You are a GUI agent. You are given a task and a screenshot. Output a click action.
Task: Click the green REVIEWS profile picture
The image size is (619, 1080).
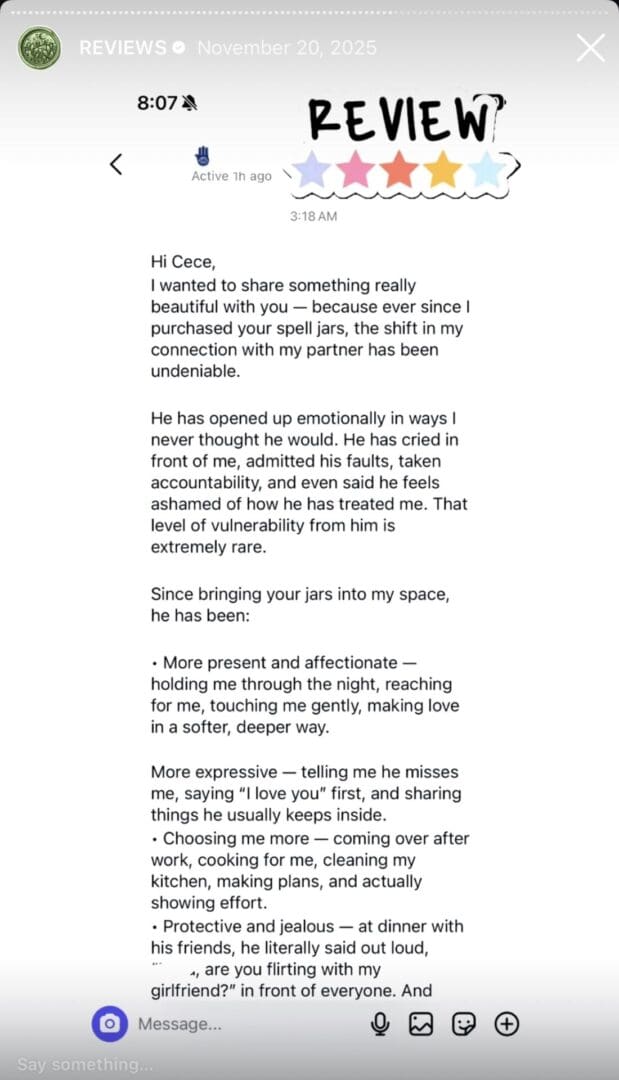(39, 48)
